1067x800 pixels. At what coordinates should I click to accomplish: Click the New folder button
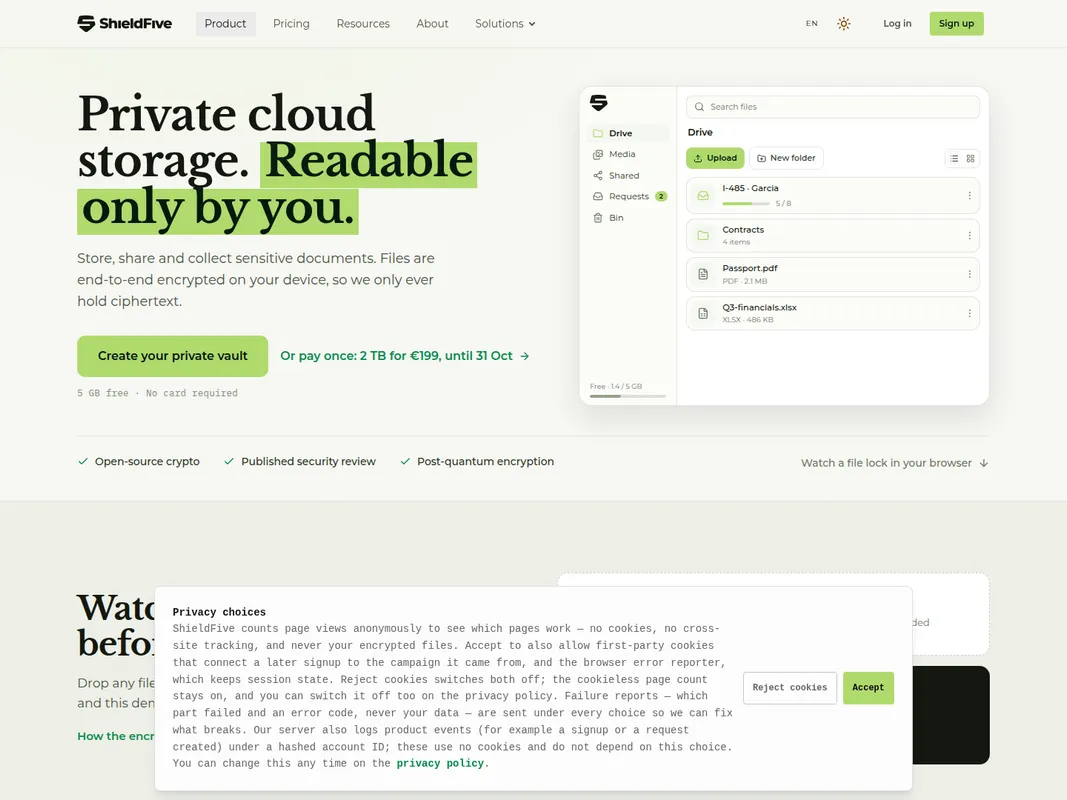pyautogui.click(x=786, y=158)
